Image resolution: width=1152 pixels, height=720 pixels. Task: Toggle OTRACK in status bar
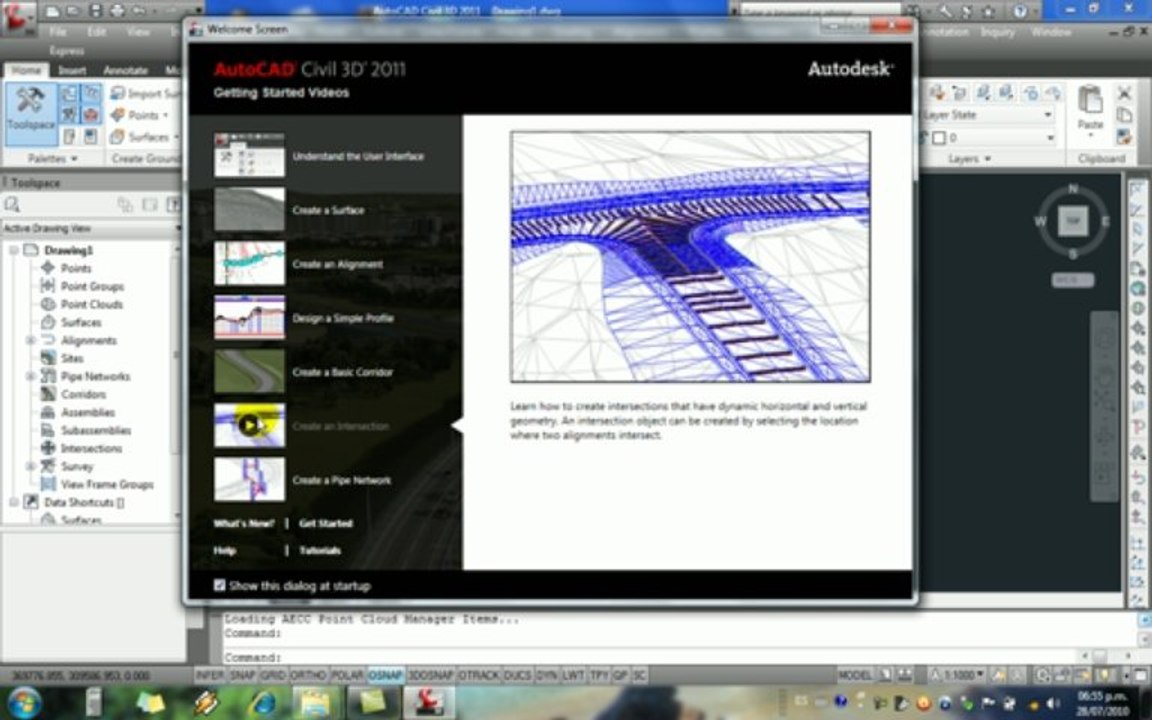tap(478, 674)
